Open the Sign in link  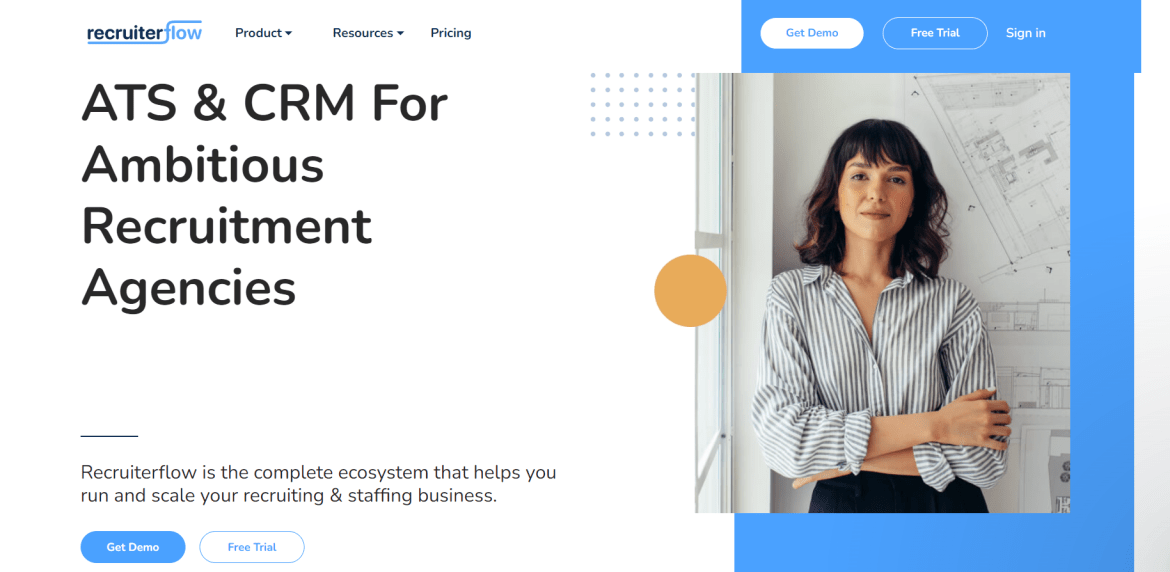click(1025, 33)
